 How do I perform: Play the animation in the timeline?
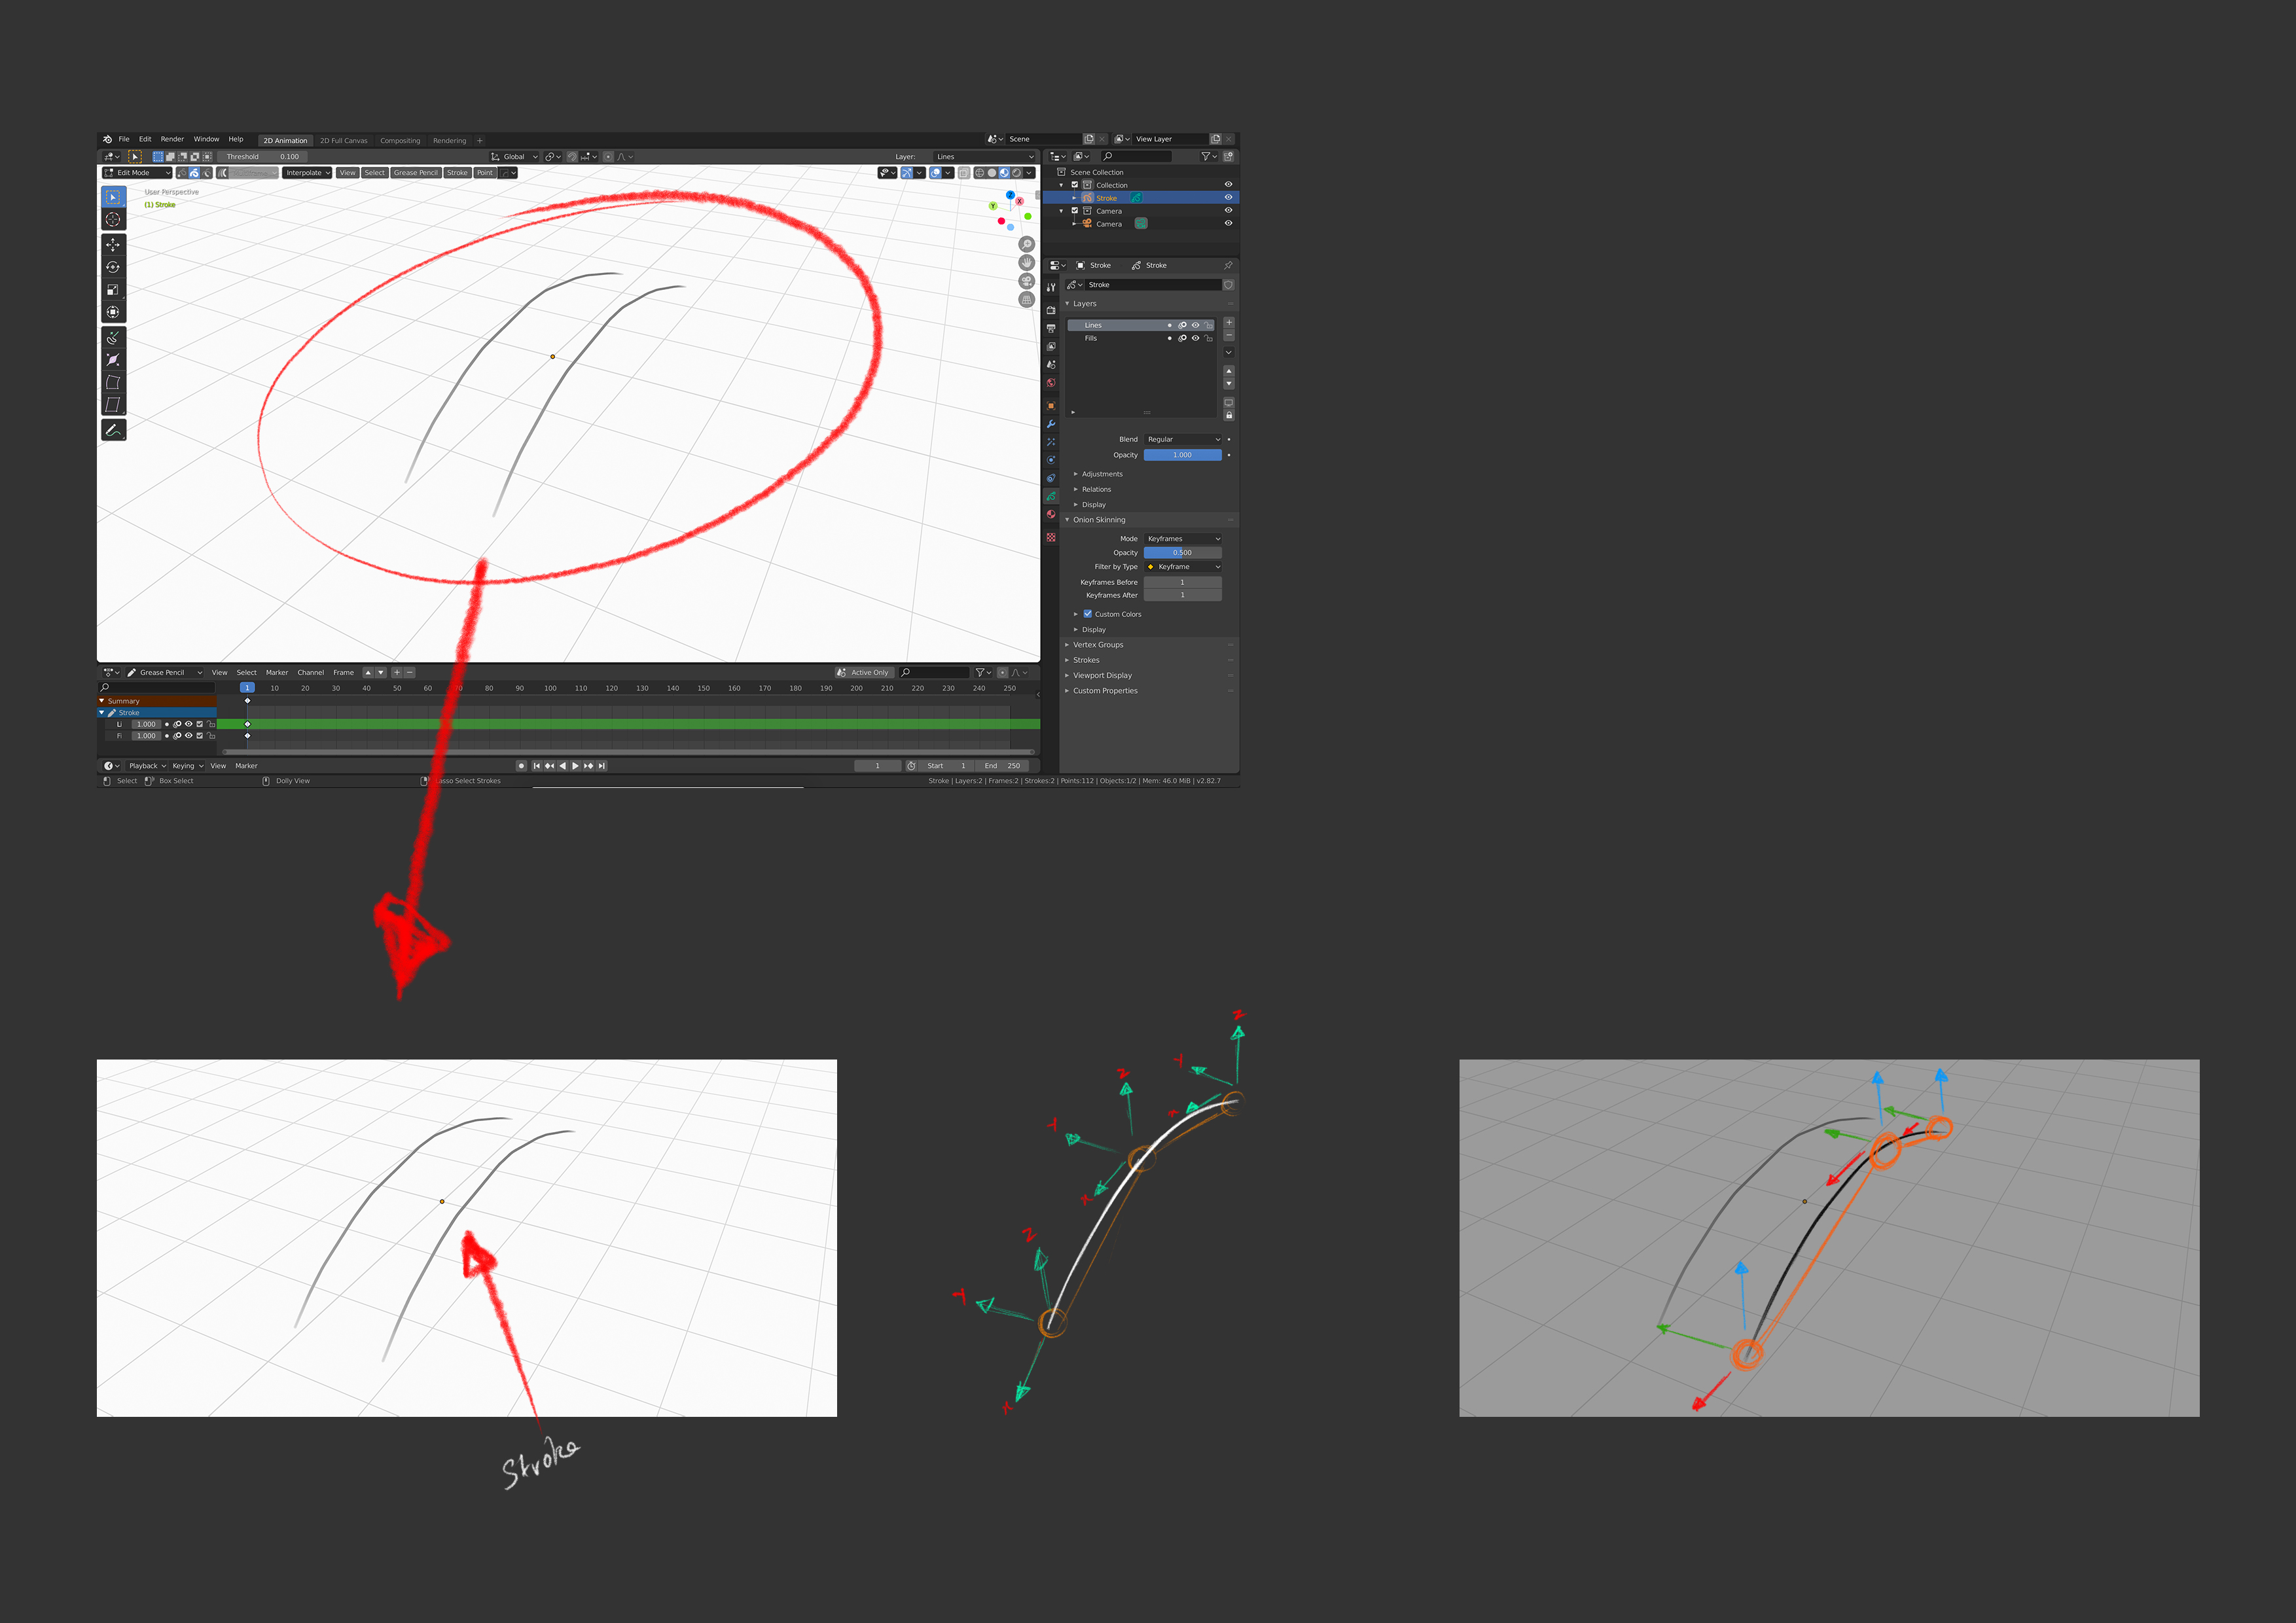click(575, 766)
